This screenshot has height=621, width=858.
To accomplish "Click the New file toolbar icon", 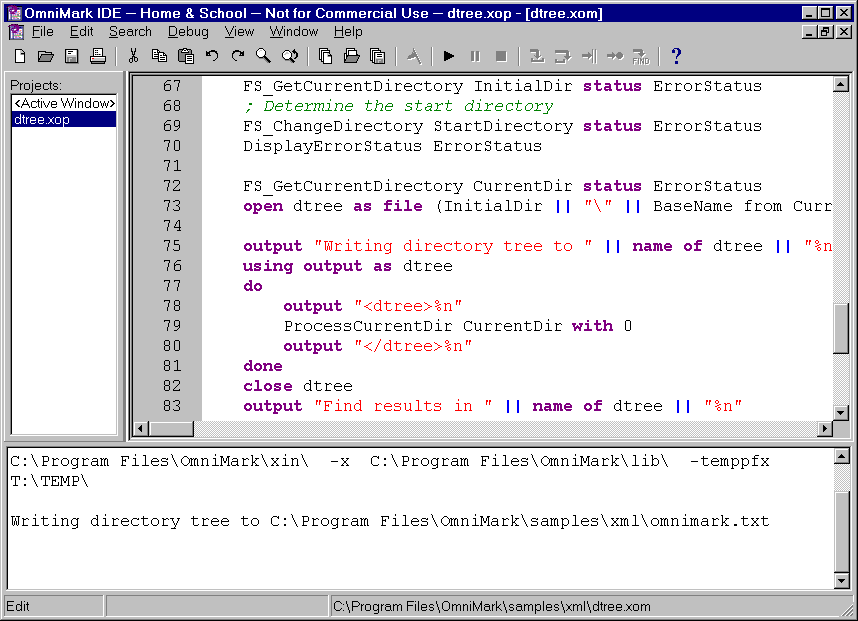I will tap(20, 56).
